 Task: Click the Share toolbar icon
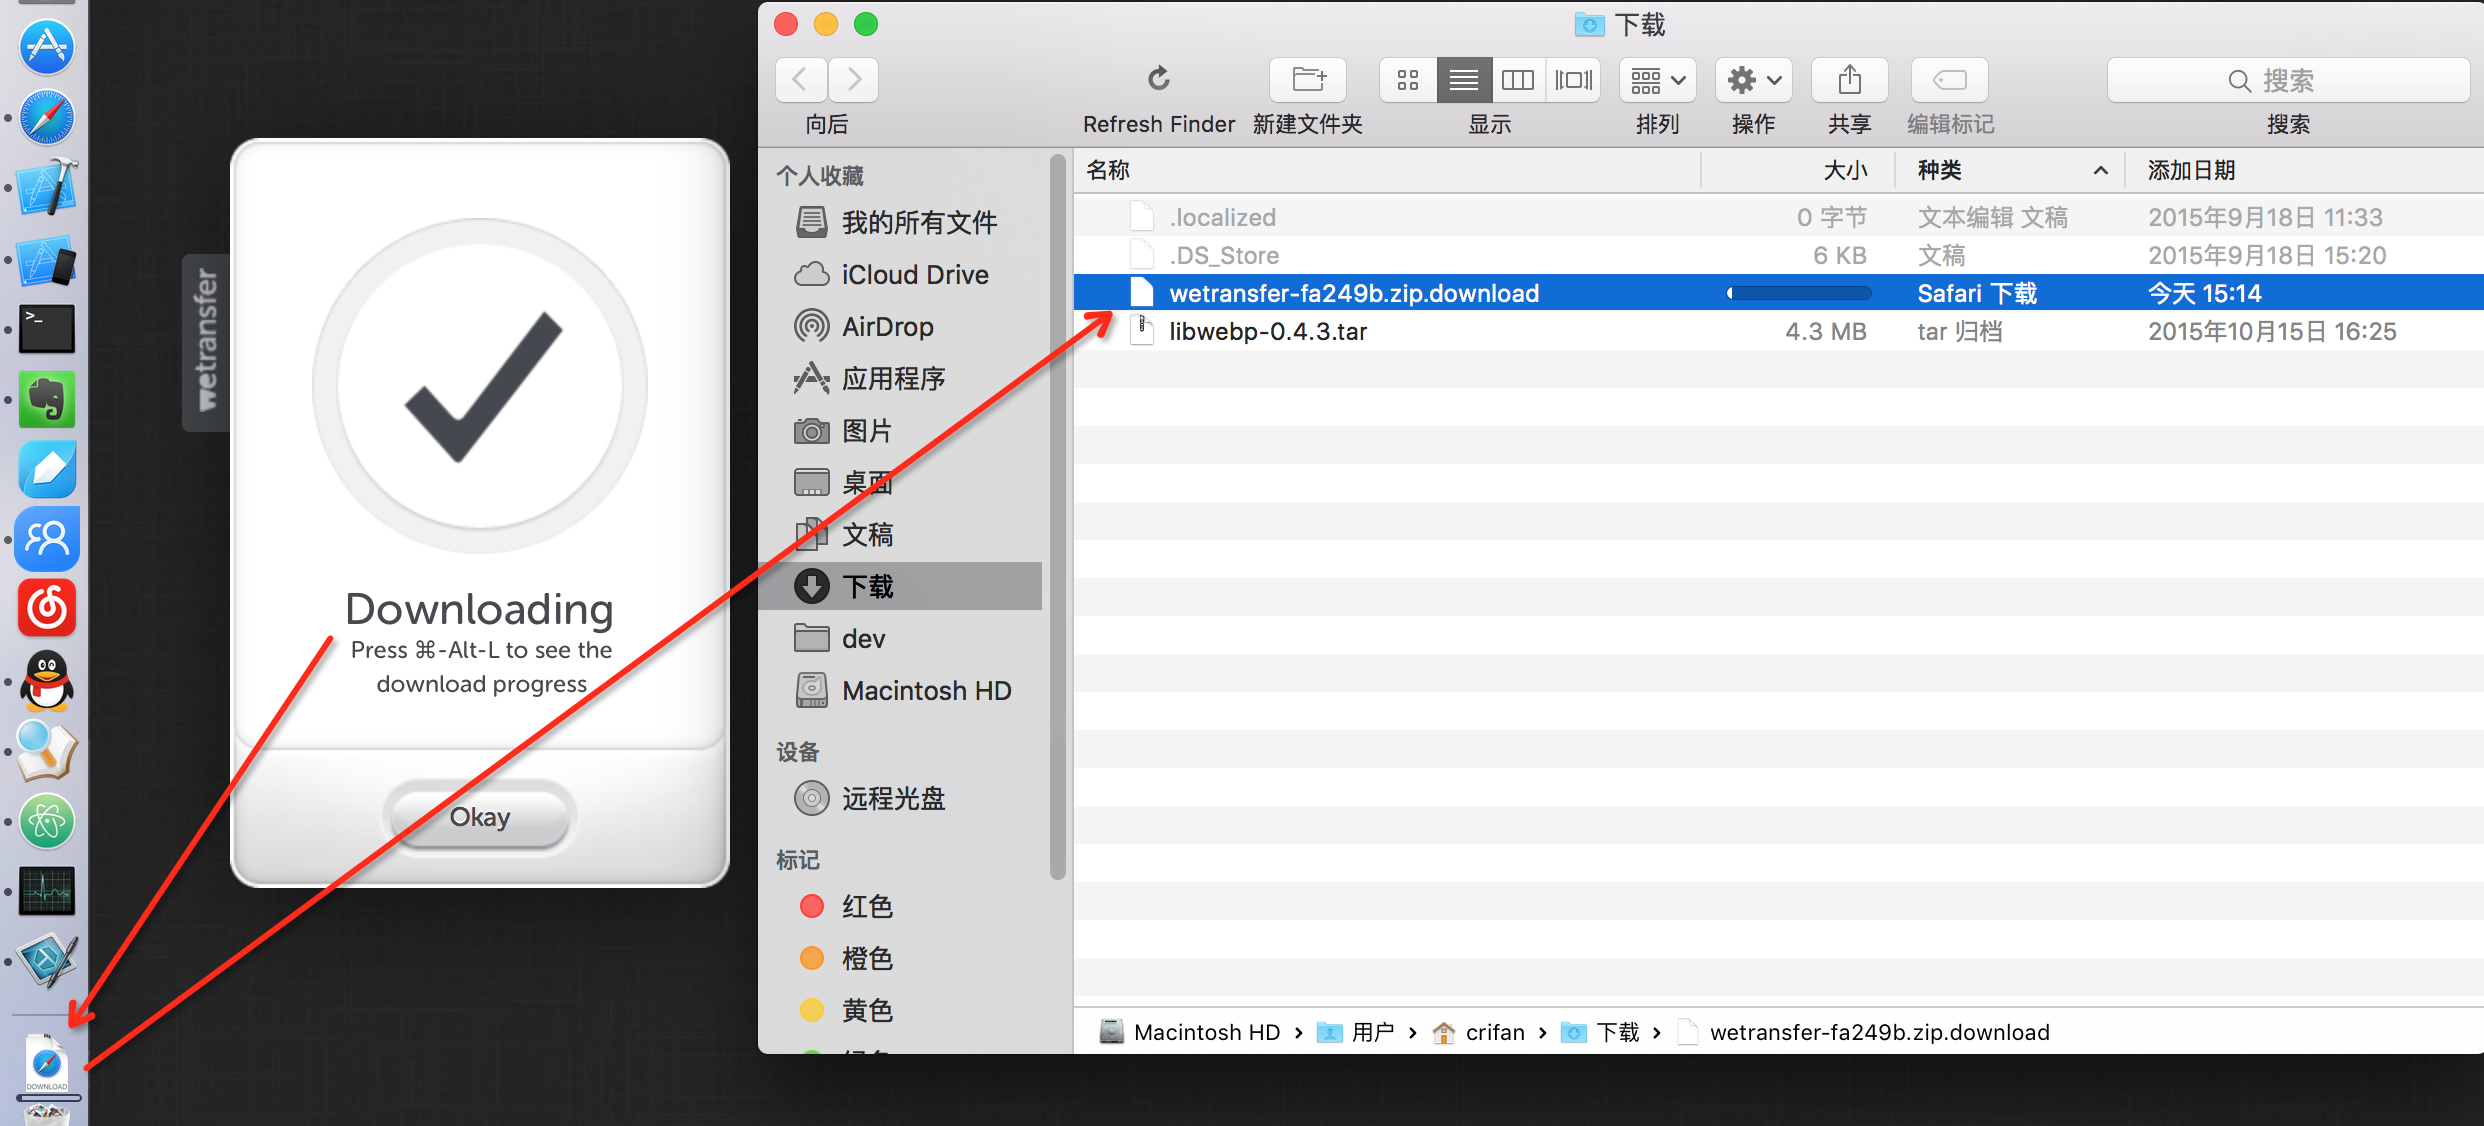[x=1849, y=80]
